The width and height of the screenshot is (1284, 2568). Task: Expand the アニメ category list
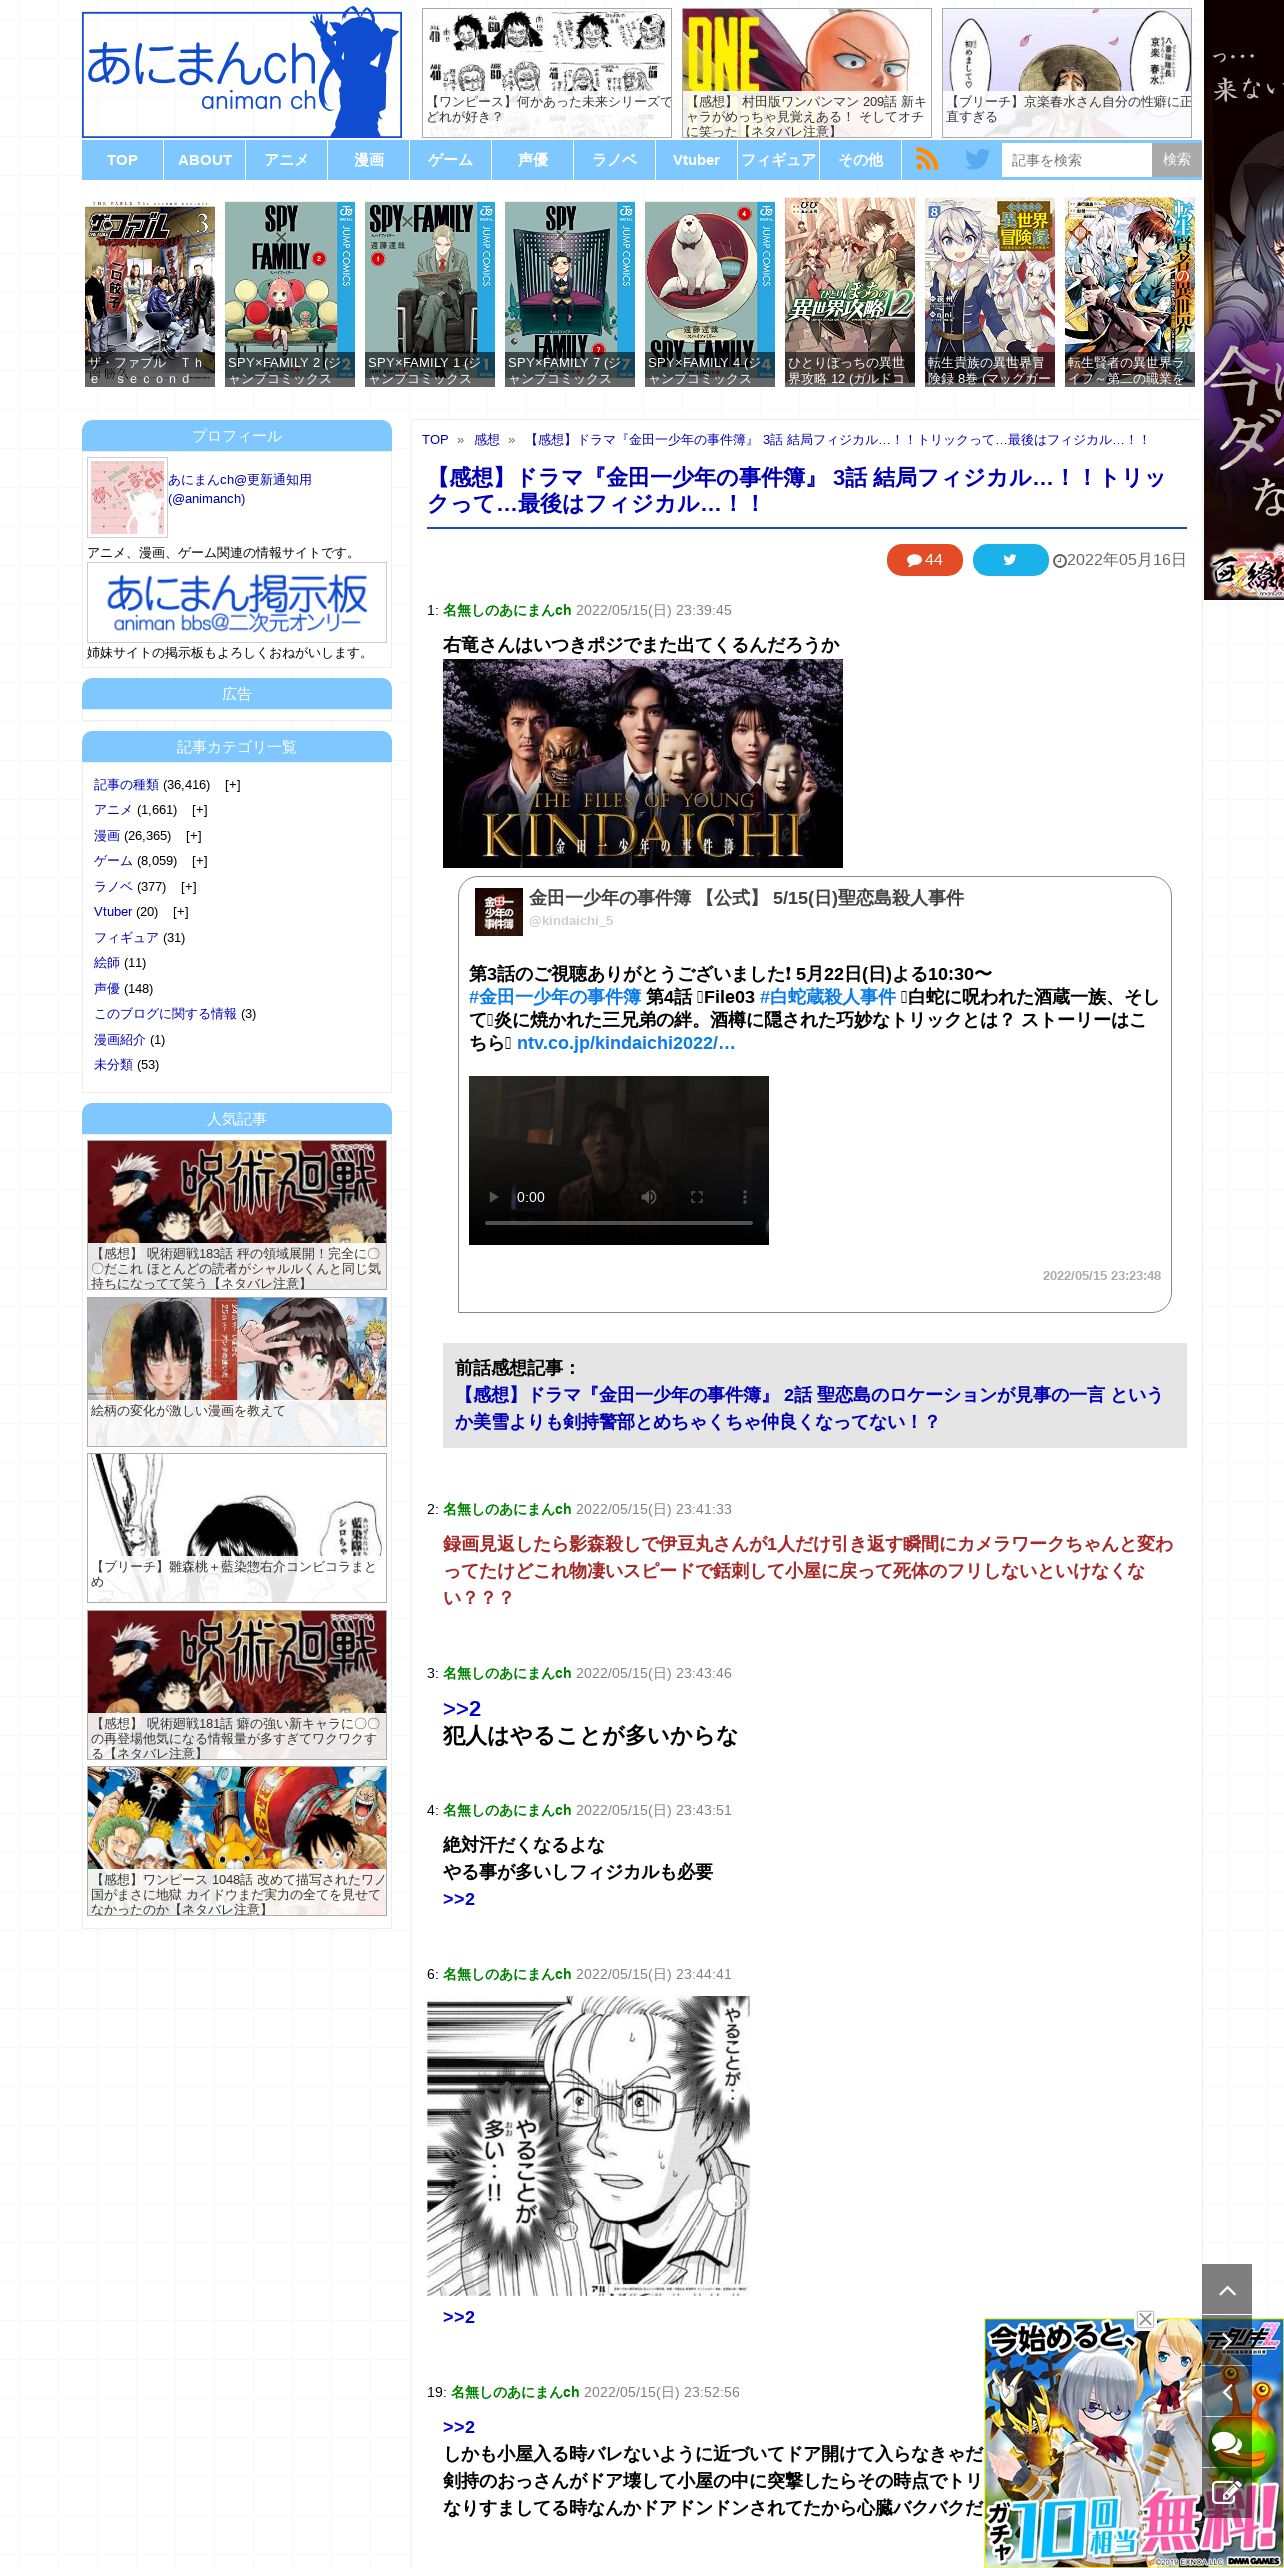coord(200,810)
